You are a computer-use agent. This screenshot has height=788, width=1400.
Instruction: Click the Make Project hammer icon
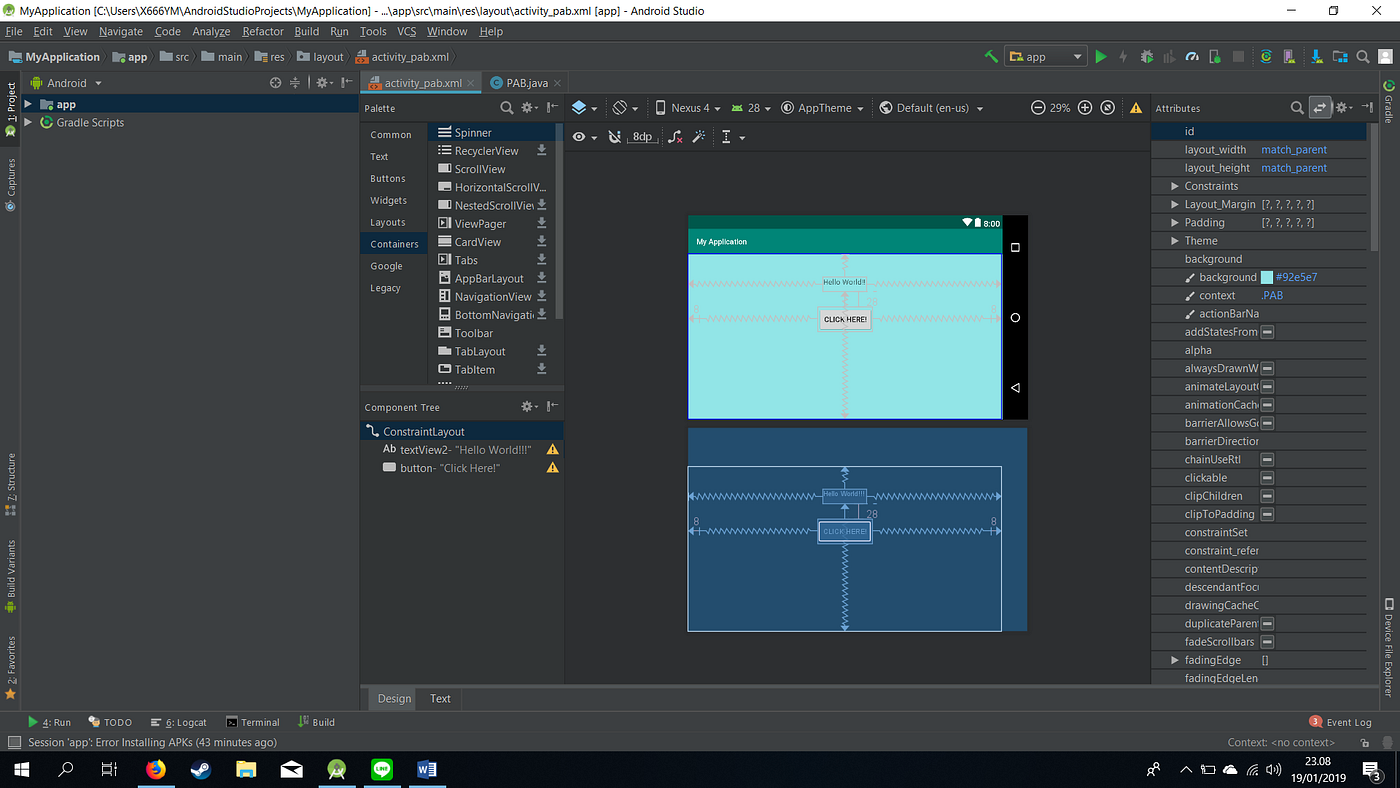[x=990, y=57]
